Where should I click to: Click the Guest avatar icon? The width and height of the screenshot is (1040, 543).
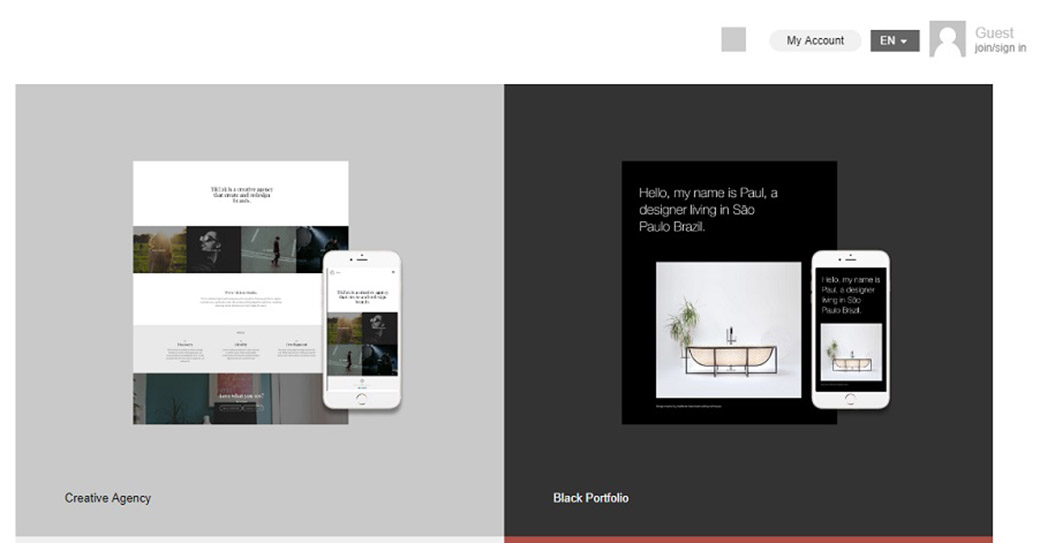pos(947,39)
